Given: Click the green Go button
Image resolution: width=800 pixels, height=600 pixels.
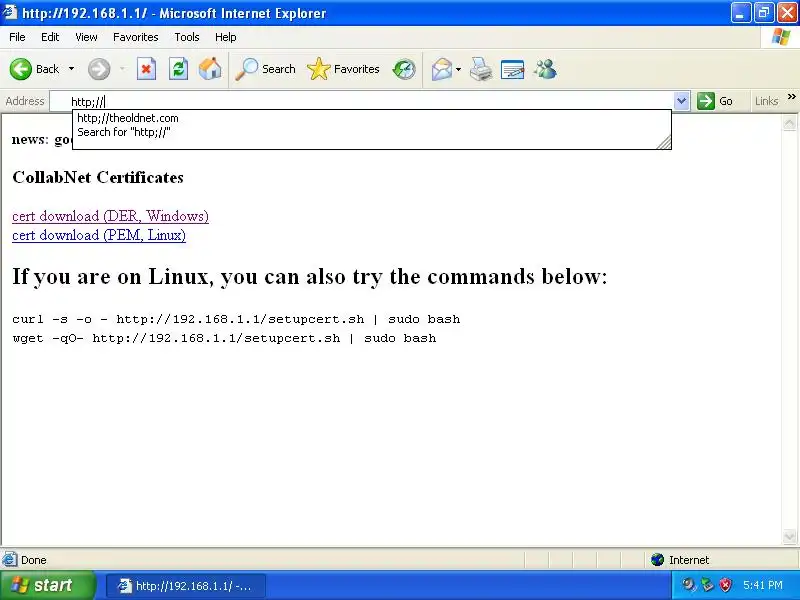Looking at the screenshot, I should [715, 101].
